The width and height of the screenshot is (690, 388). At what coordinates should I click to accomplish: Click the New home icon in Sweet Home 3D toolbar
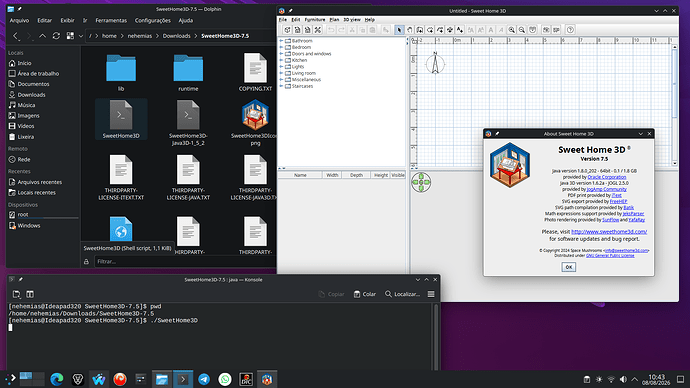pyautogui.click(x=287, y=30)
